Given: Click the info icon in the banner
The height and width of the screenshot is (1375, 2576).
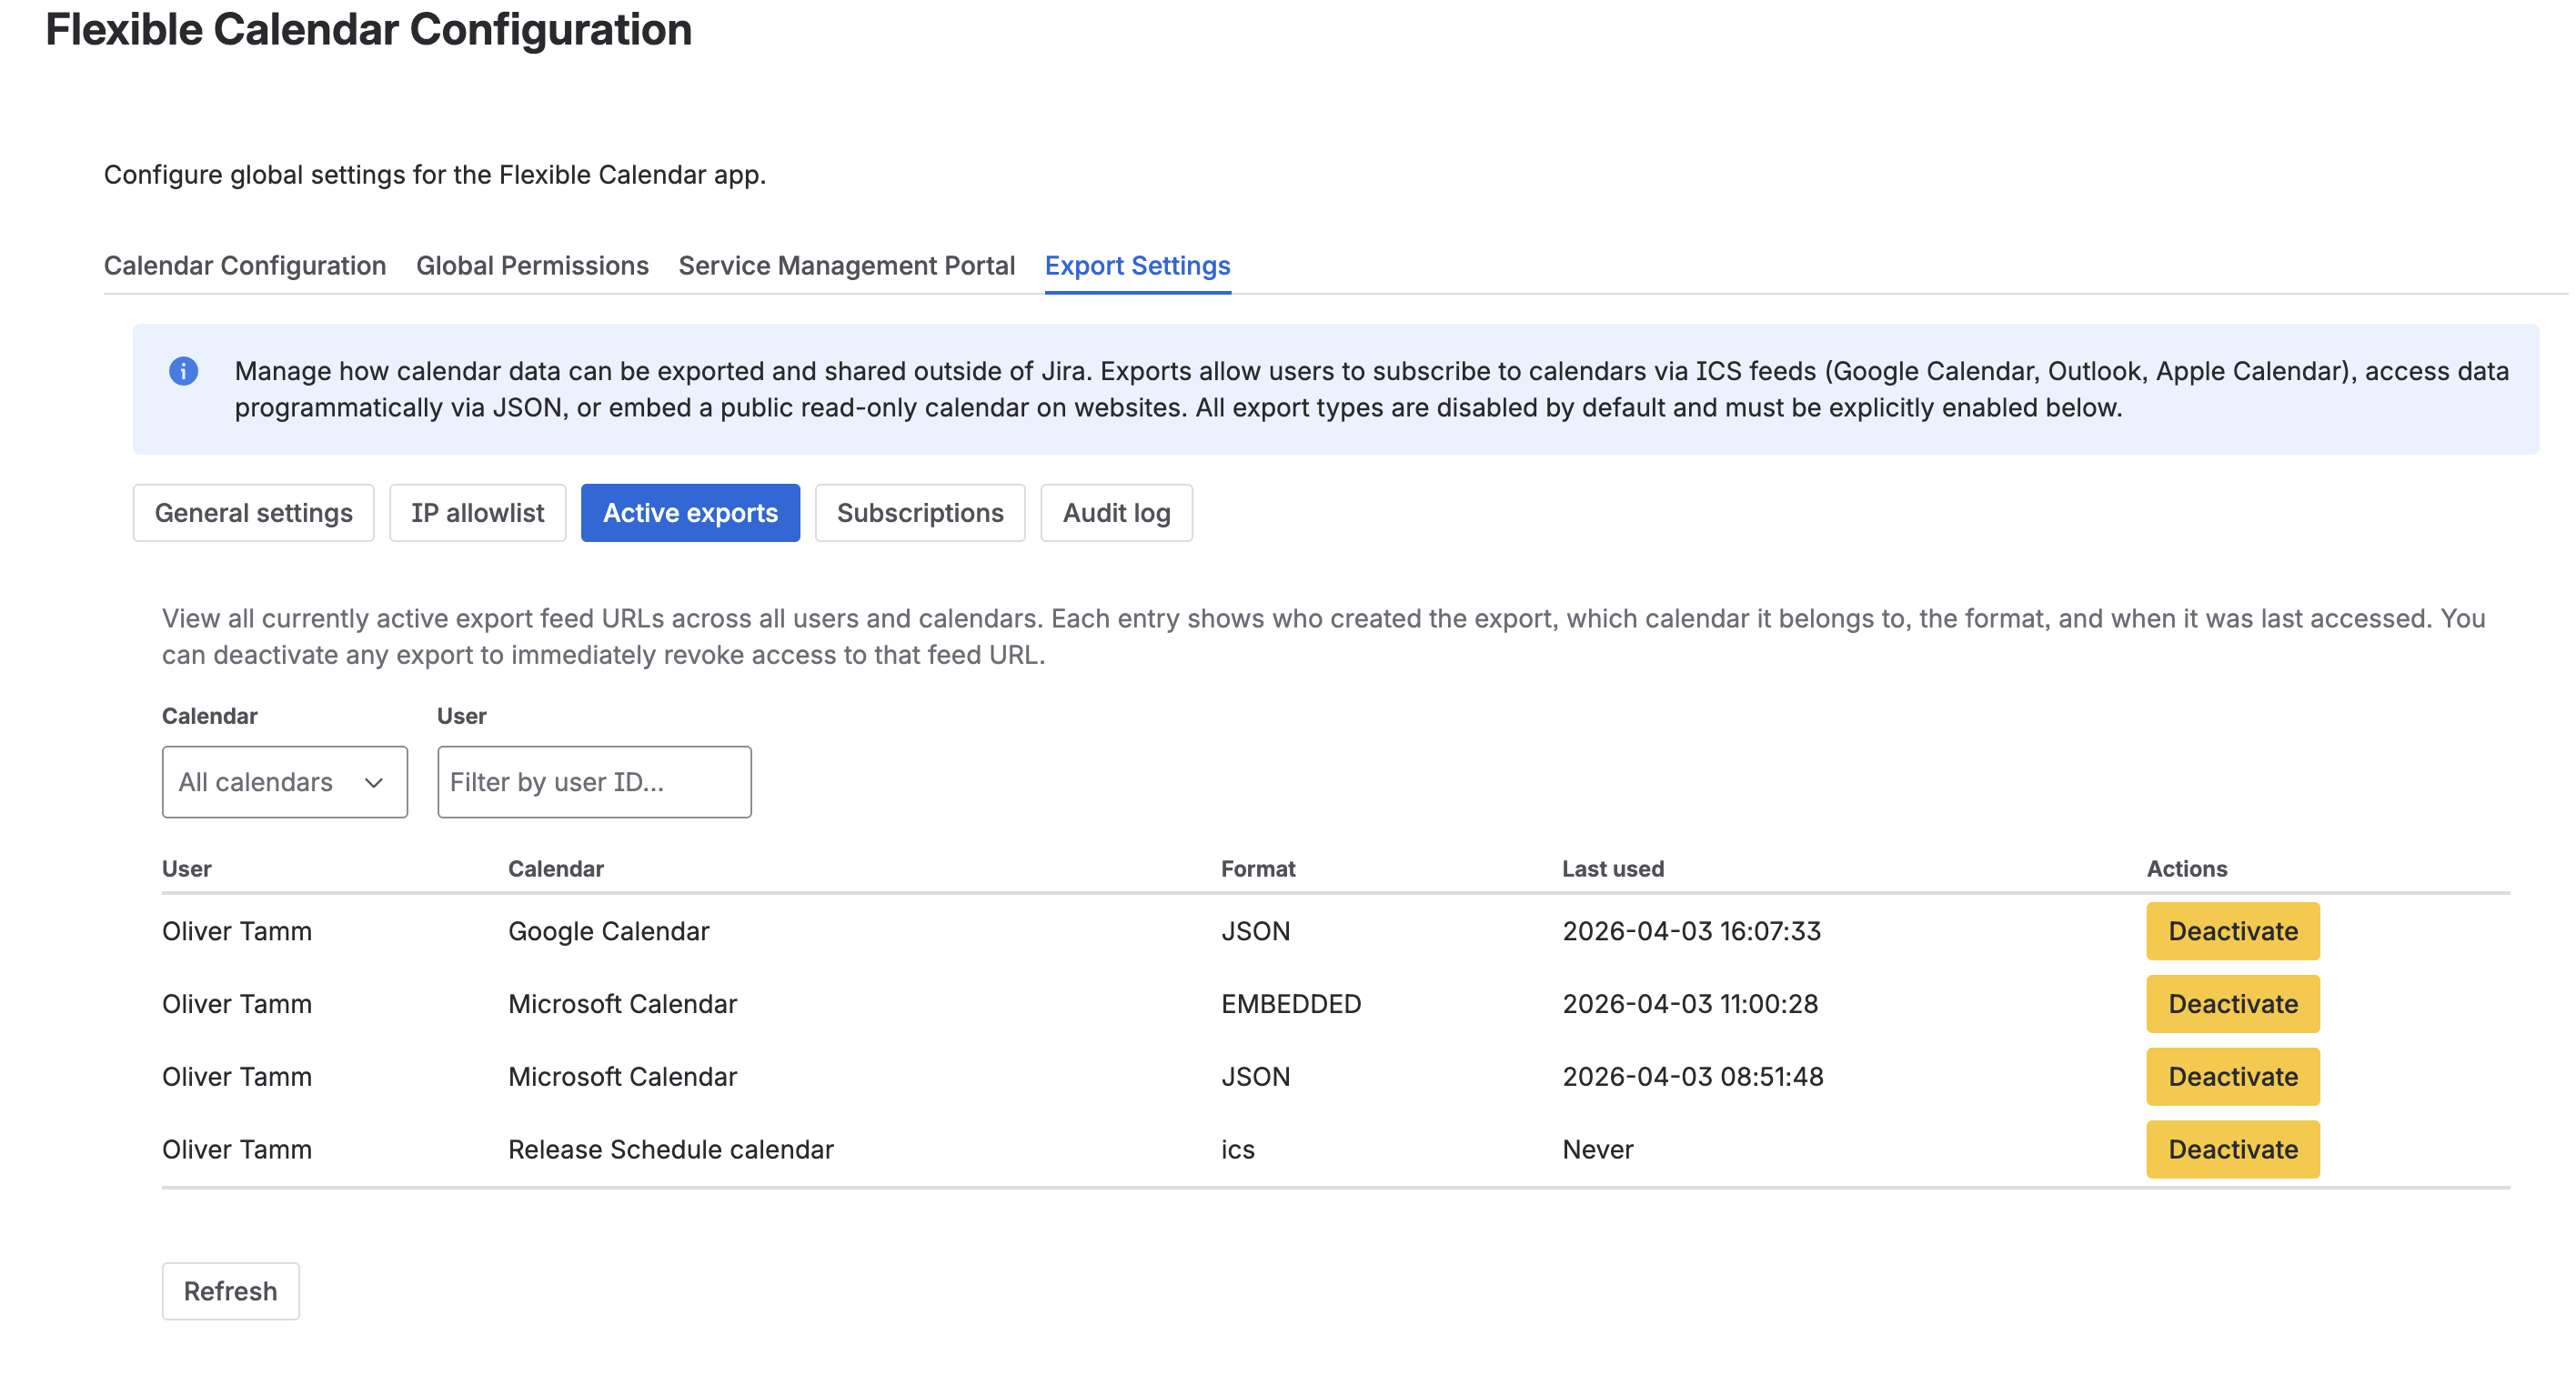Looking at the screenshot, I should click(184, 371).
